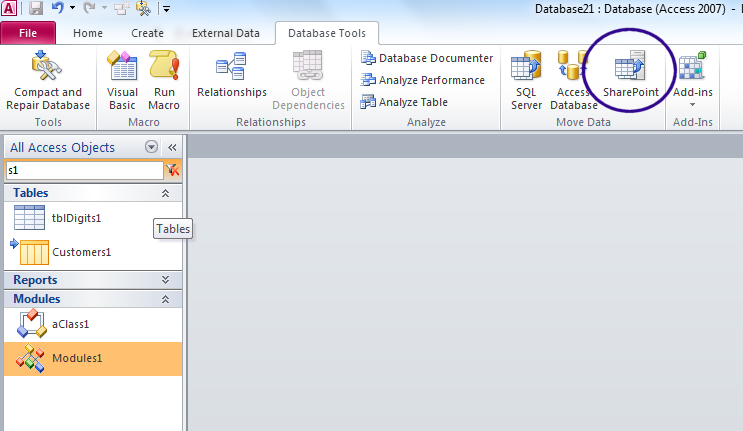Switch to the Create ribbon tab
This screenshot has height=431, width=743.
point(147,33)
